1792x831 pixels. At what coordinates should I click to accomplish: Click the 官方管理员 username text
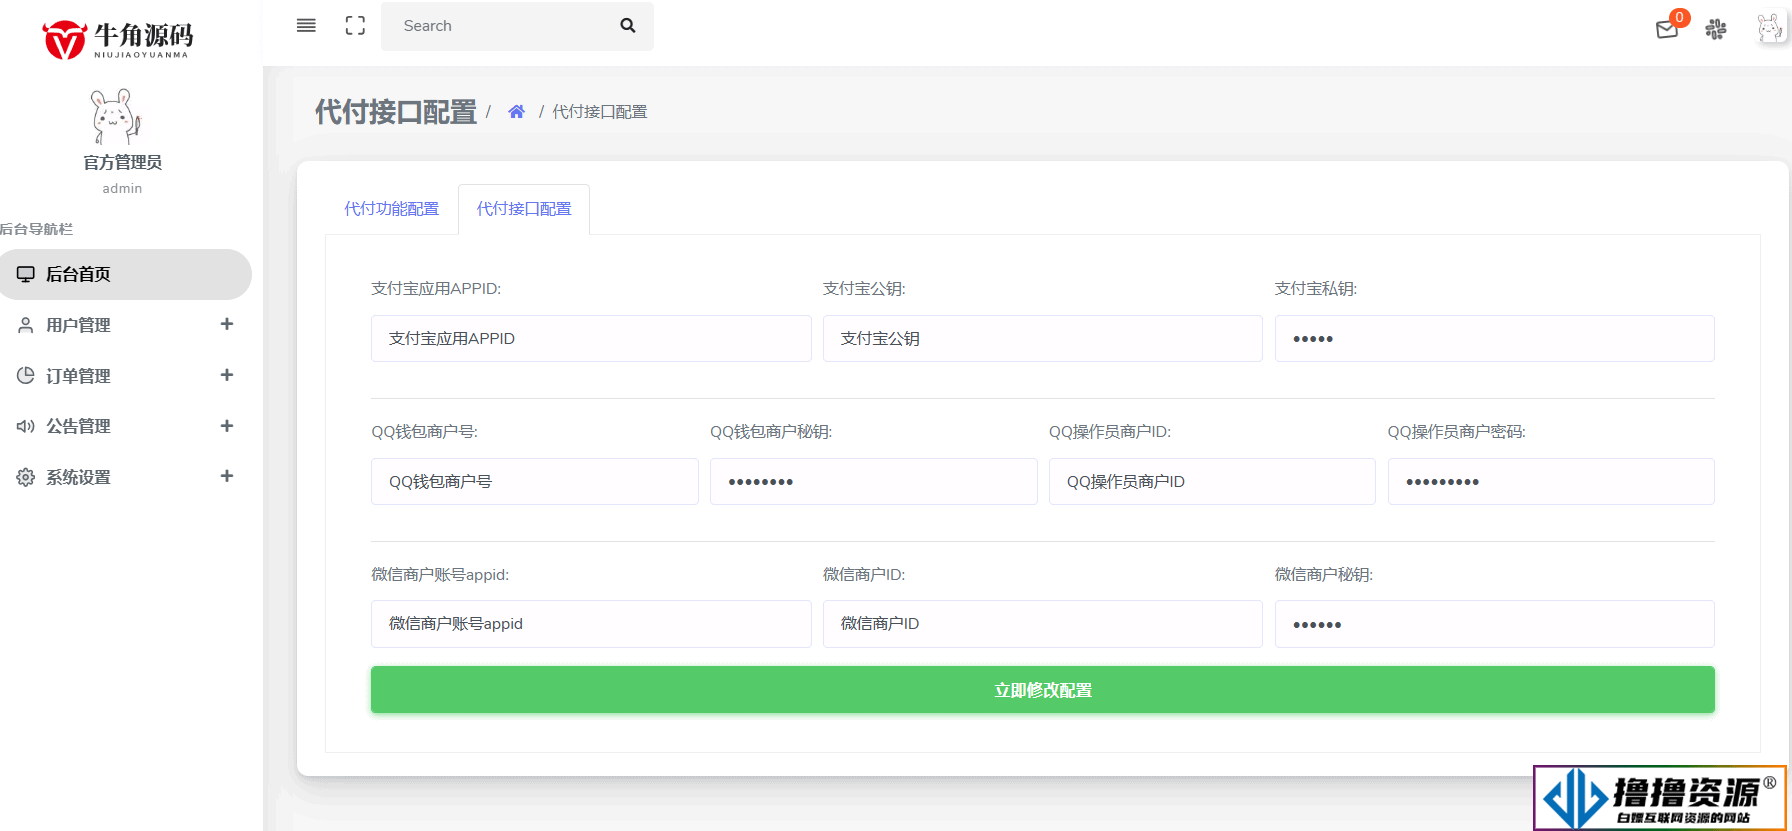click(122, 162)
